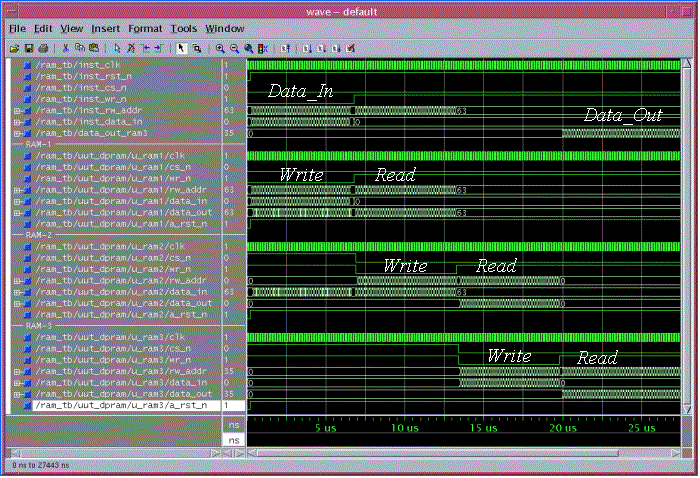700x478 pixels.
Task: Click the Open file toolbar icon
Action: click(15, 47)
